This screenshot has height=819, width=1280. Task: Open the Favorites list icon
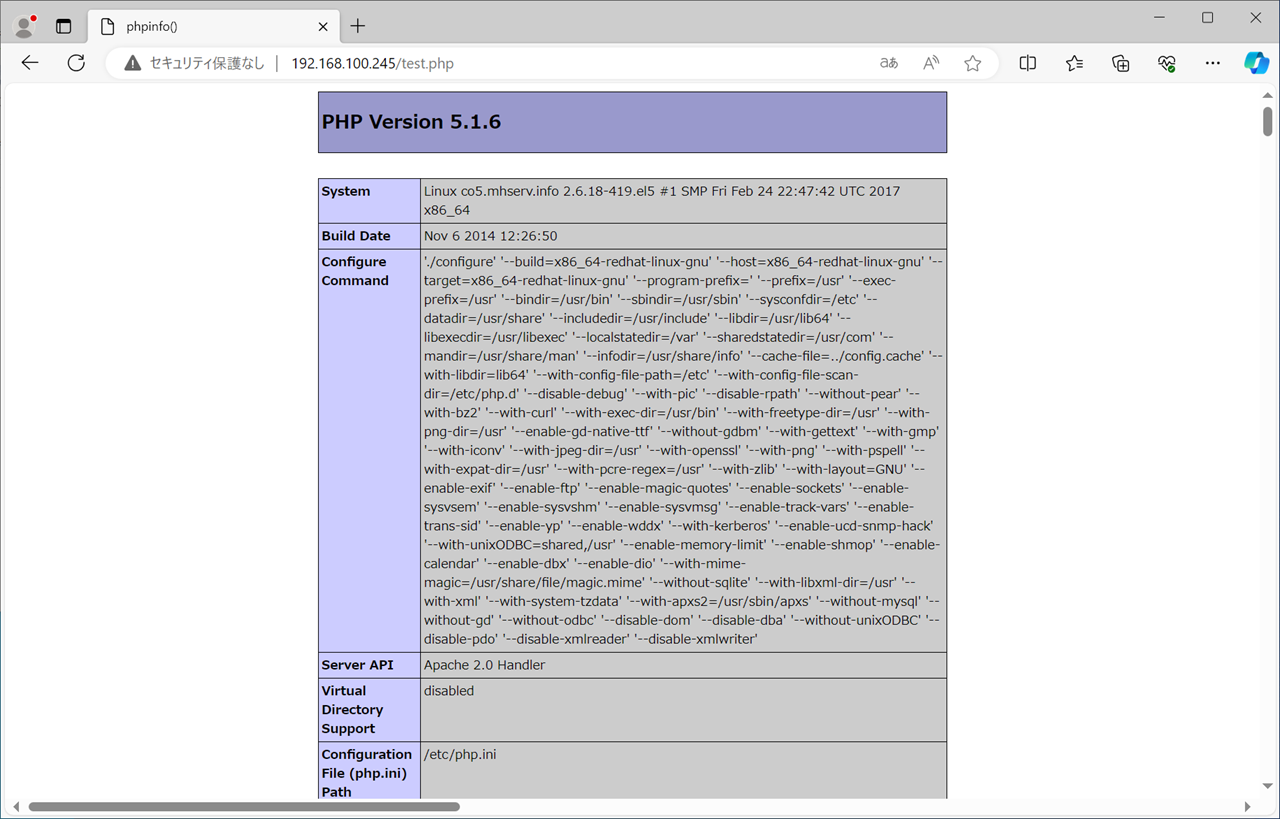pyautogui.click(x=1074, y=63)
